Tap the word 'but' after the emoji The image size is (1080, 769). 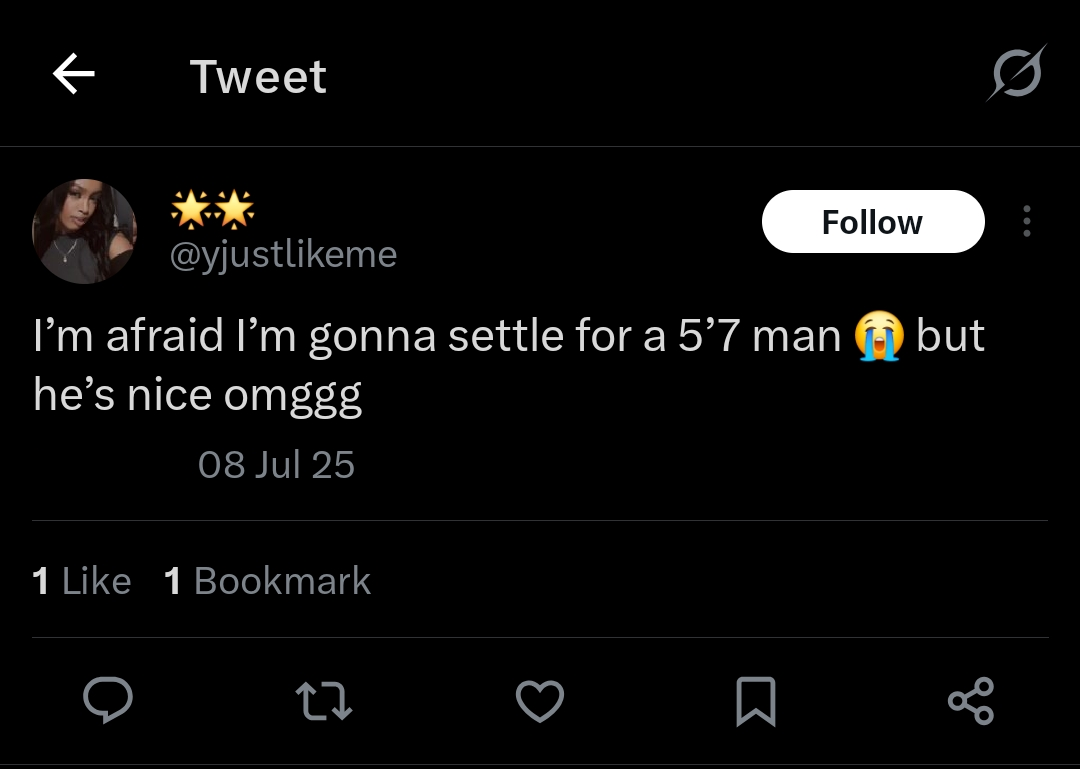pos(951,336)
